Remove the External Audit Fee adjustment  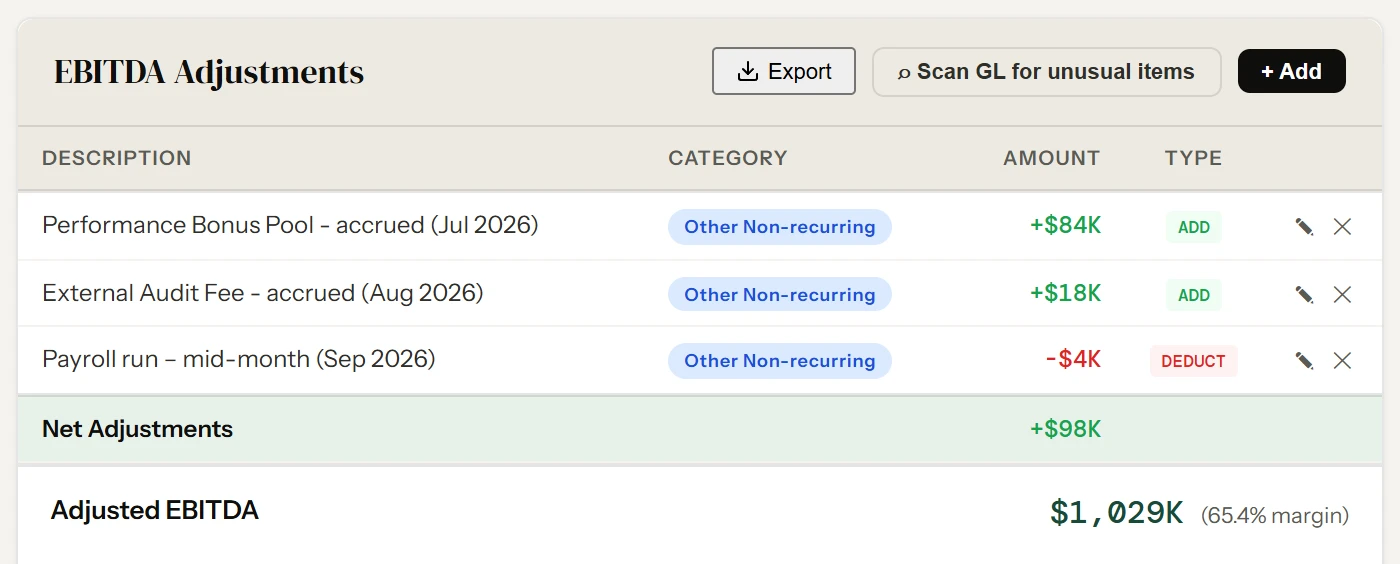point(1342,294)
